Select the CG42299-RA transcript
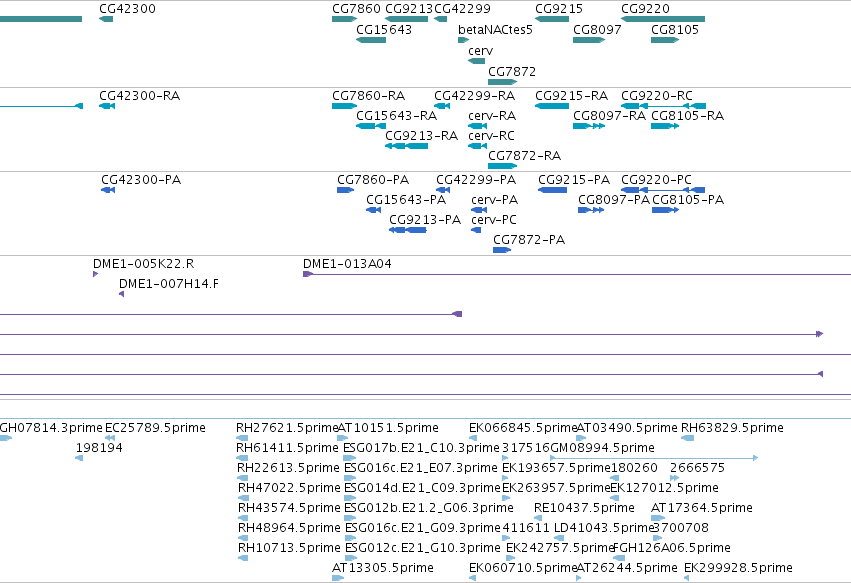Screen dimensions: 851x583 (x=442, y=106)
